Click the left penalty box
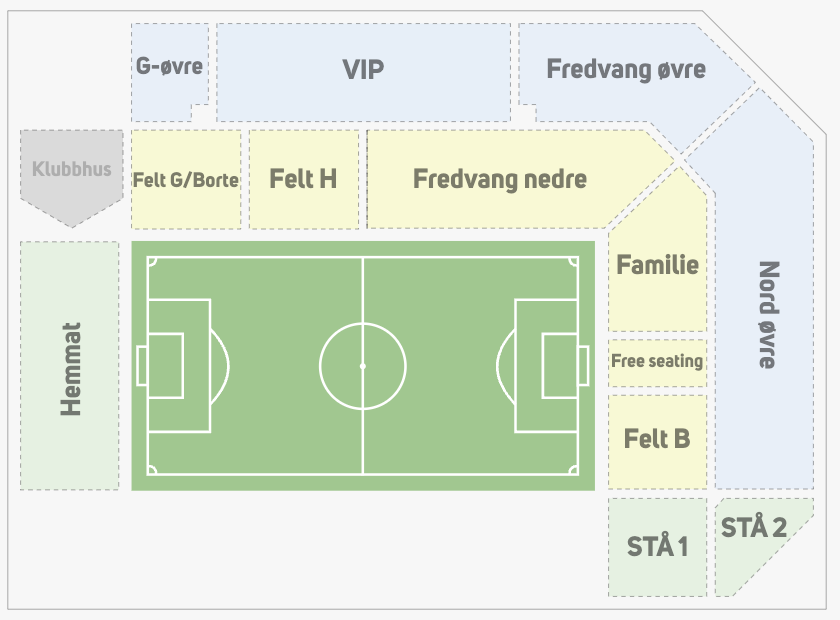The width and height of the screenshot is (840, 620). pyautogui.click(x=179, y=365)
